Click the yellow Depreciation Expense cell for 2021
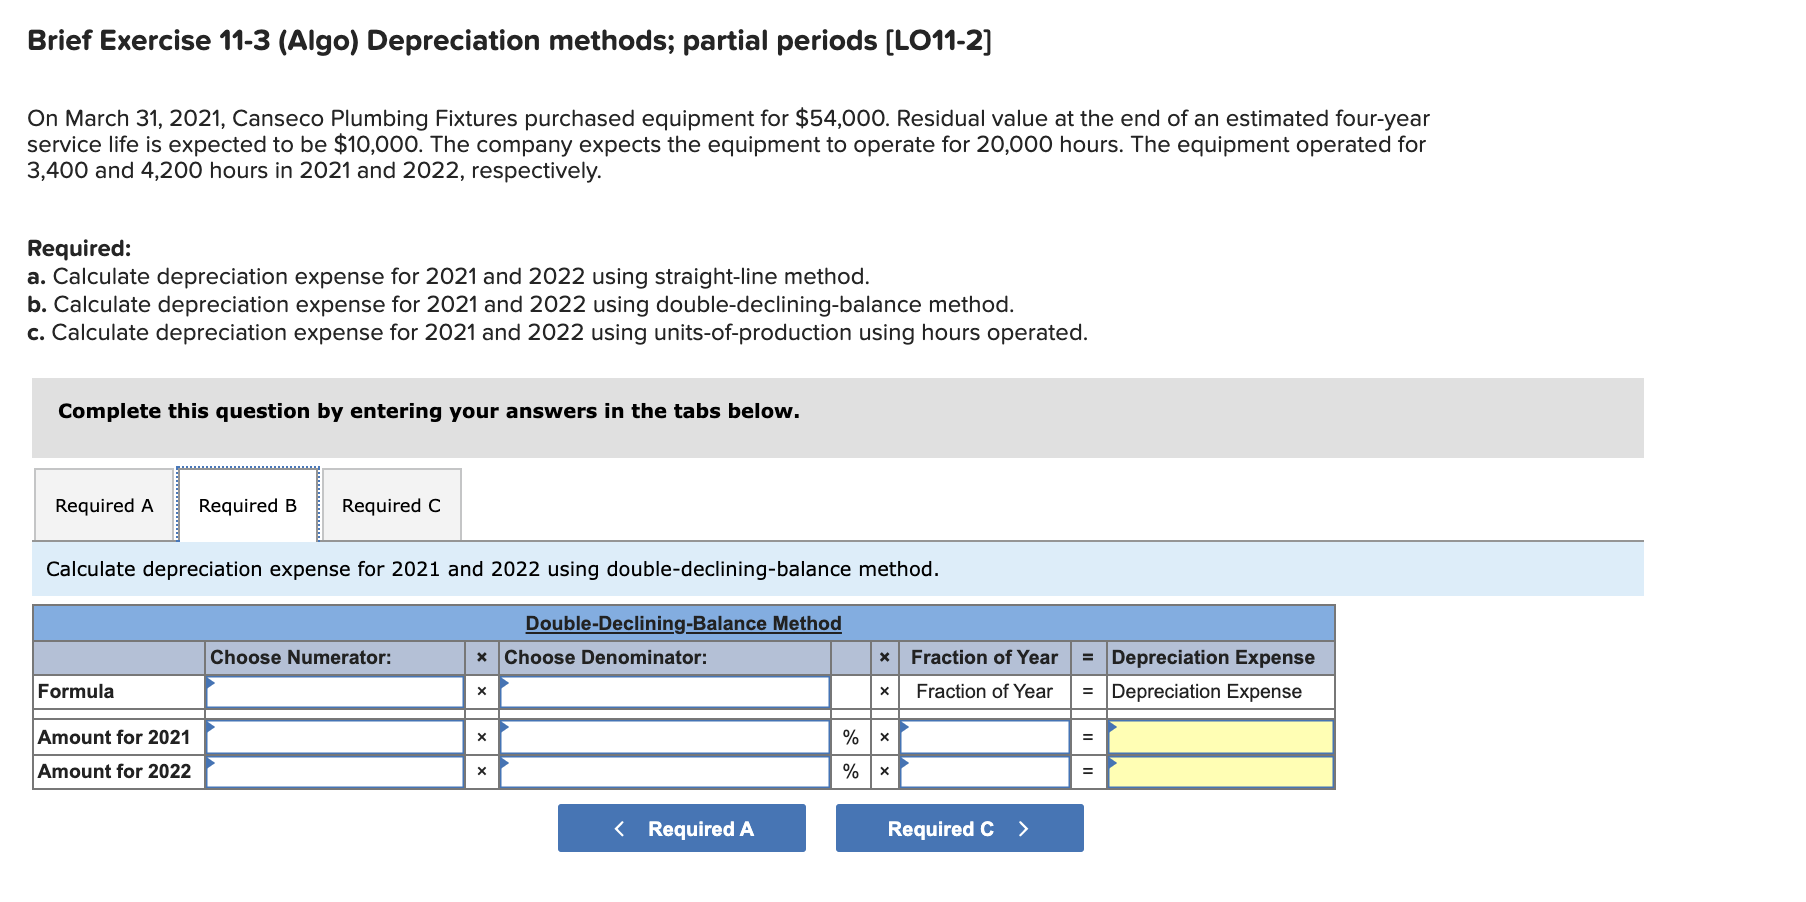 tap(1218, 737)
